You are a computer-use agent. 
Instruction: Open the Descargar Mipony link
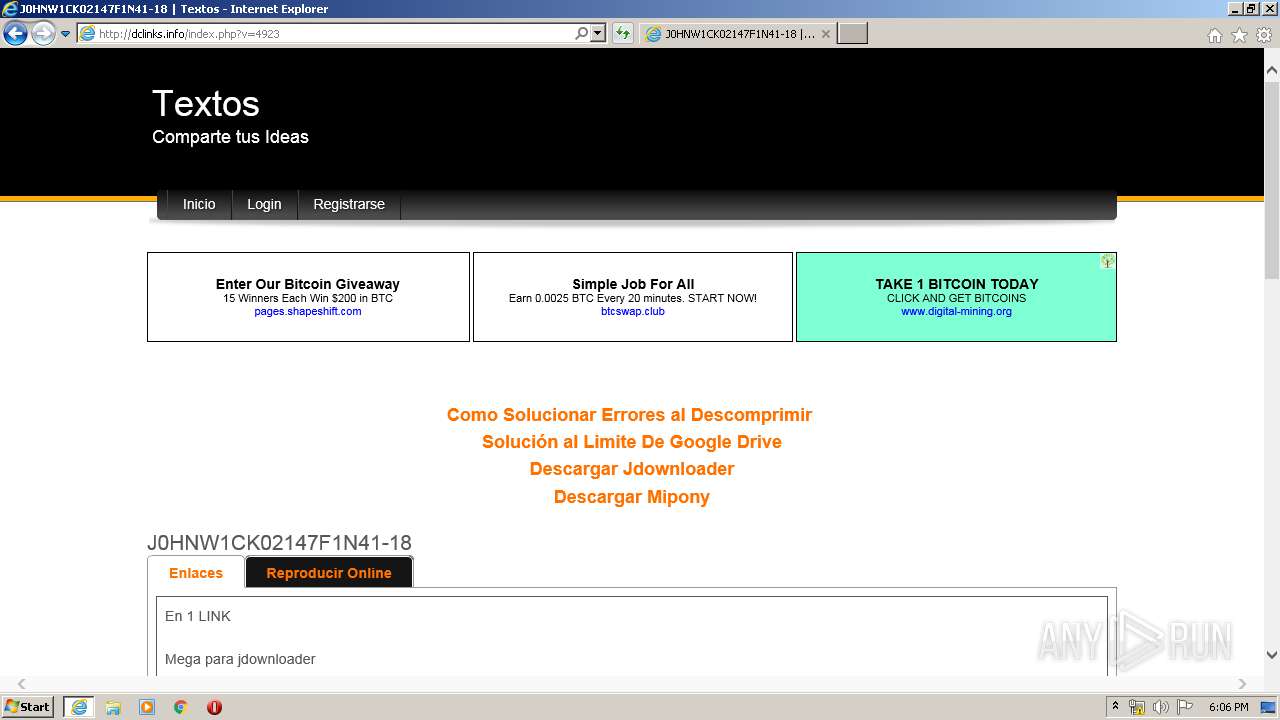pyautogui.click(x=632, y=497)
